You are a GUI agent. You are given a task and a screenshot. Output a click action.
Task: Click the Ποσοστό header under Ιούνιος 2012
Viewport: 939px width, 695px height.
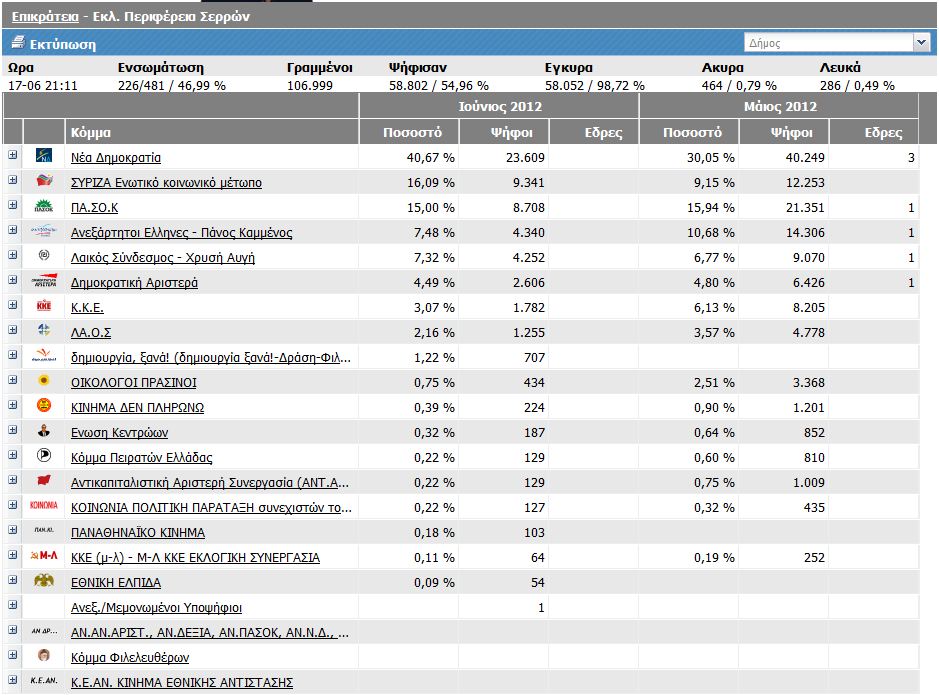pos(412,132)
